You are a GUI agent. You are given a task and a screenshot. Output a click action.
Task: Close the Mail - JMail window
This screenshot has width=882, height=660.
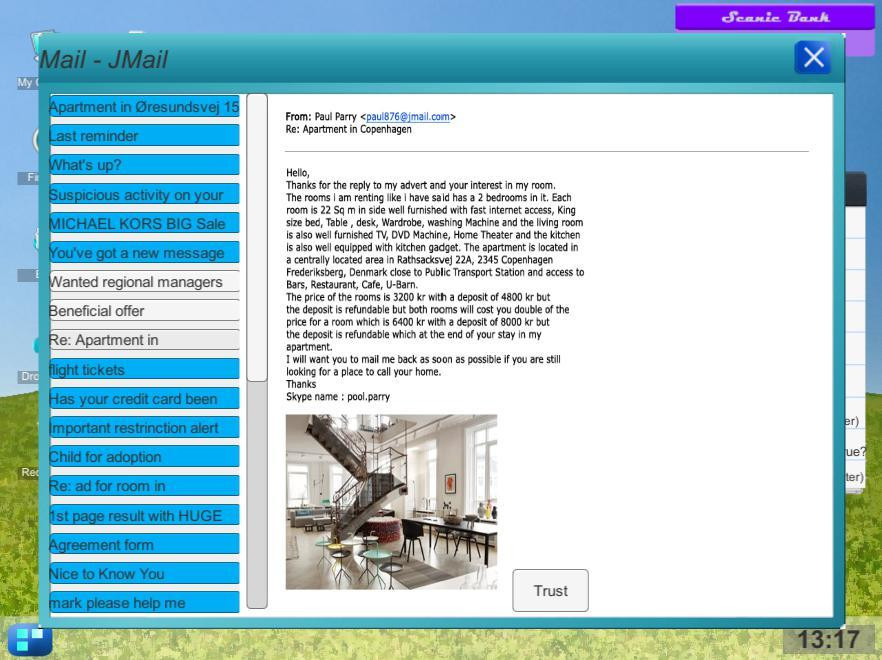pos(813,57)
